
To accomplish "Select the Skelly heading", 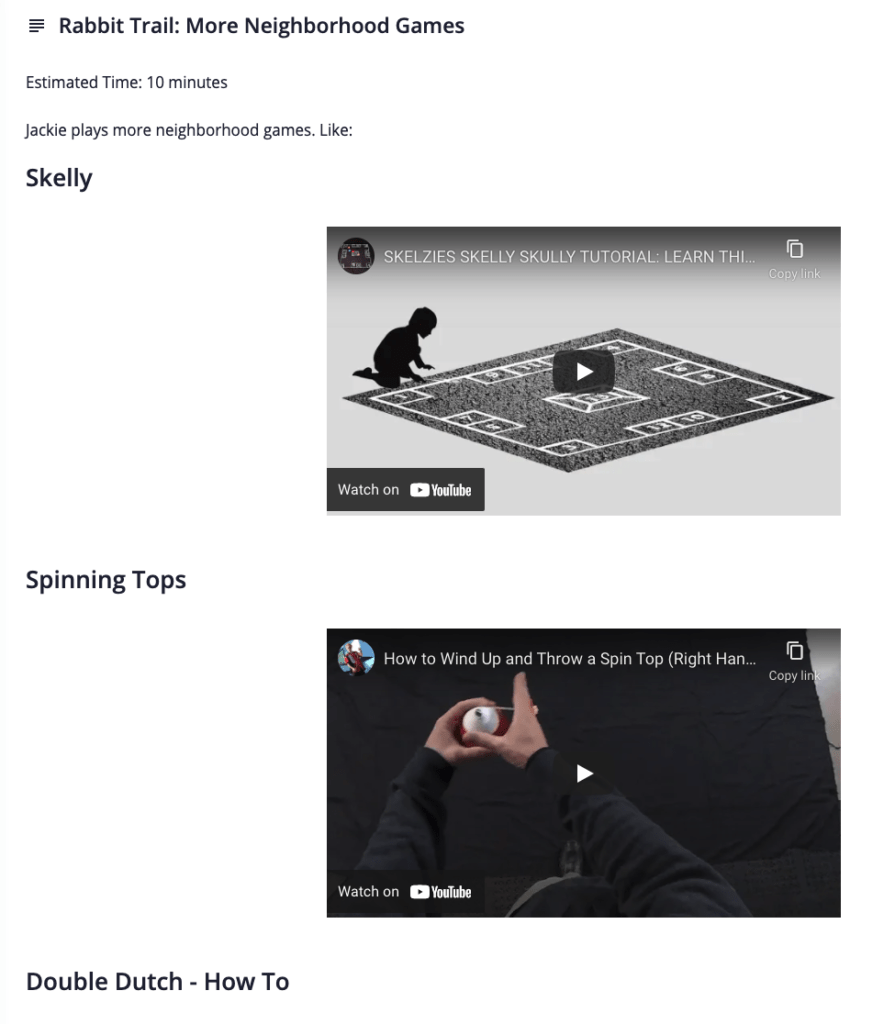I will click(x=59, y=178).
